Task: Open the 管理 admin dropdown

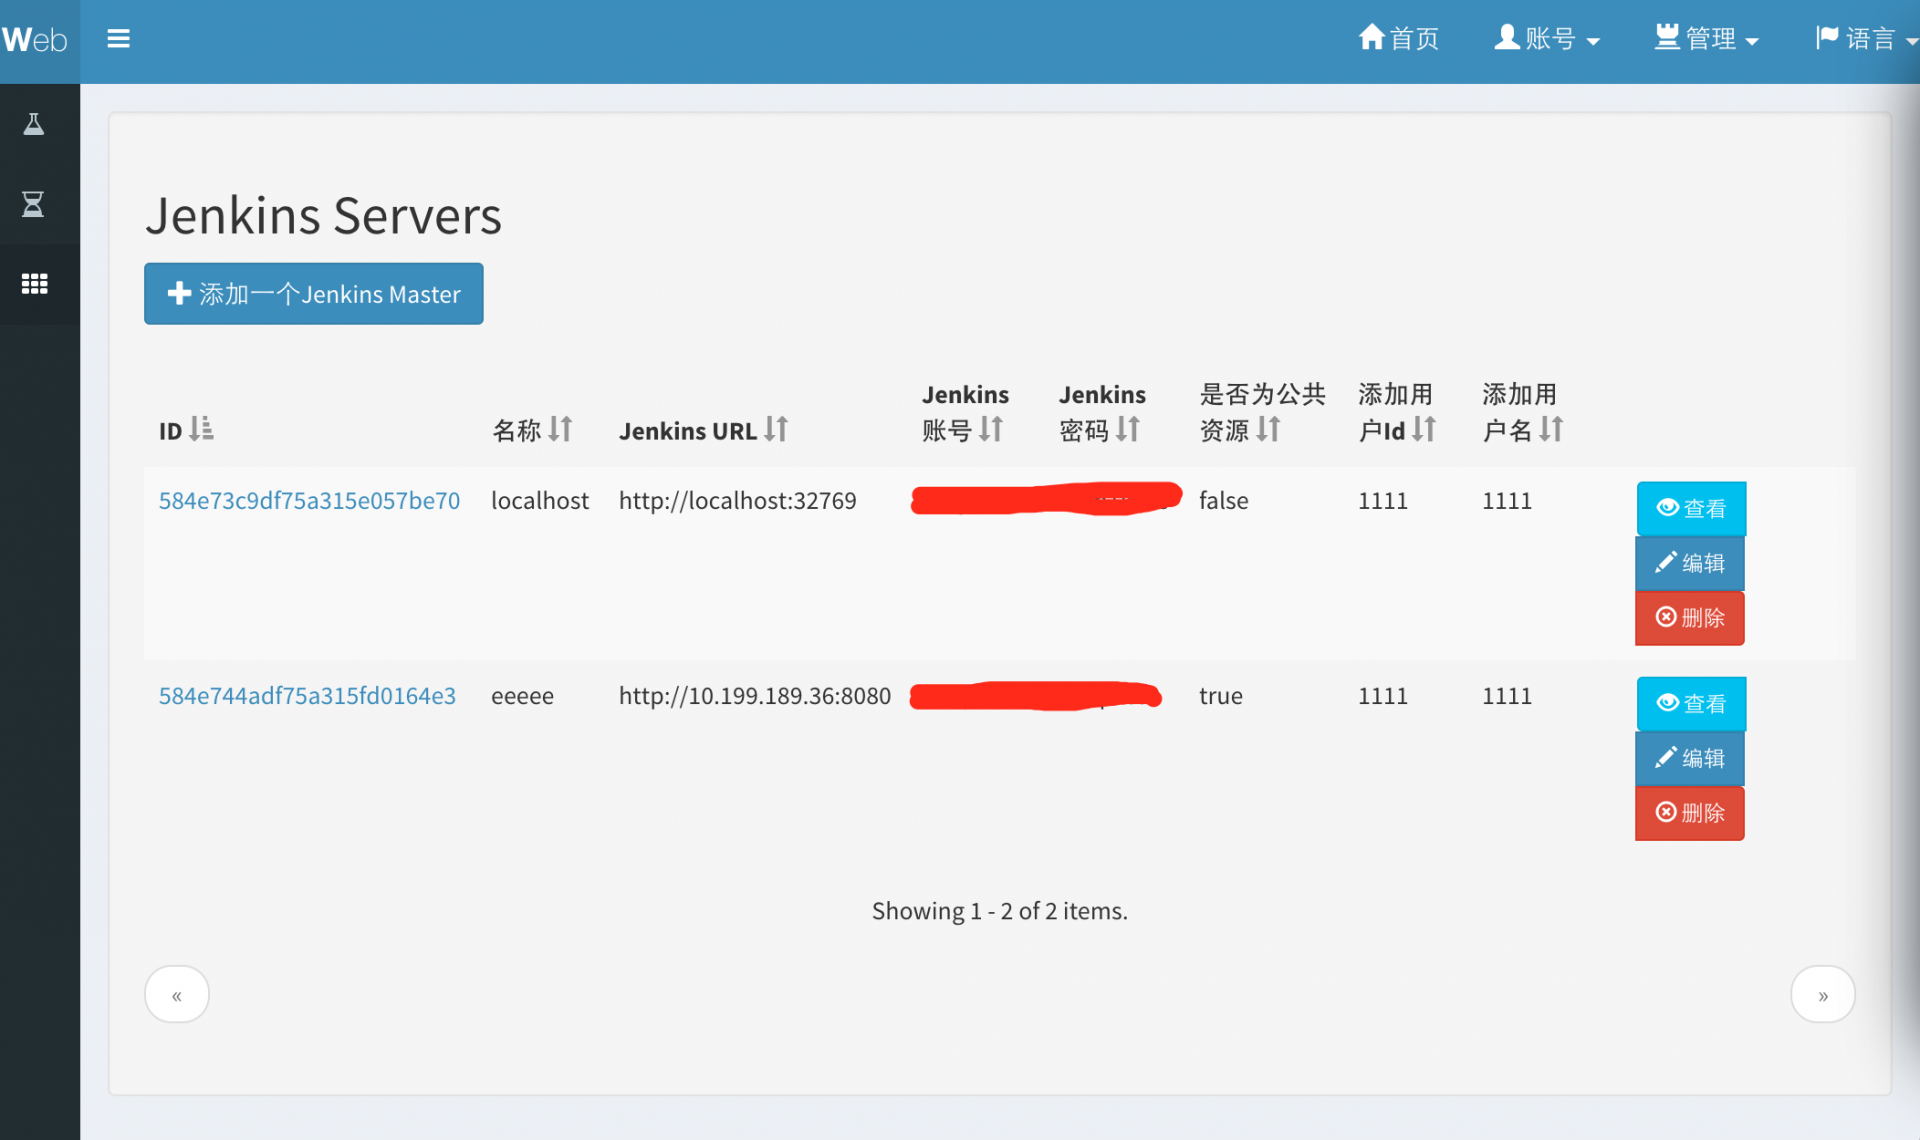Action: 1706,39
